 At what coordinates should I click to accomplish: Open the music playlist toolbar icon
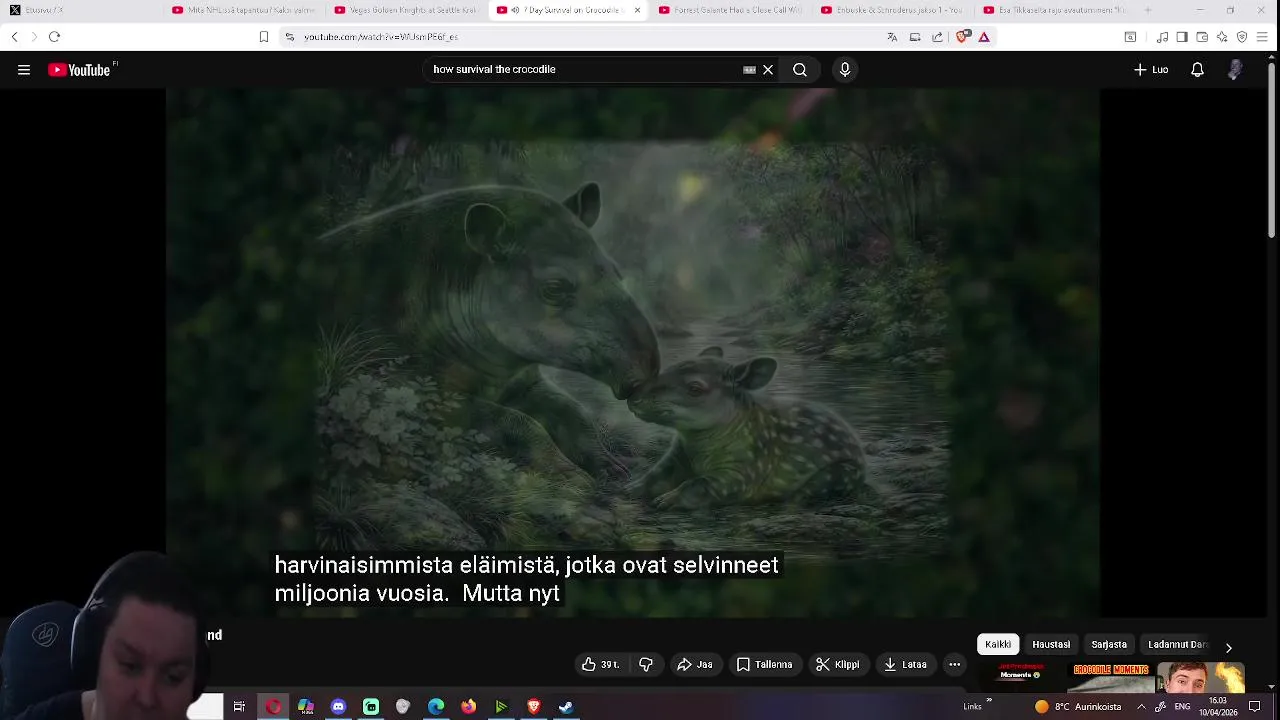point(1162,37)
